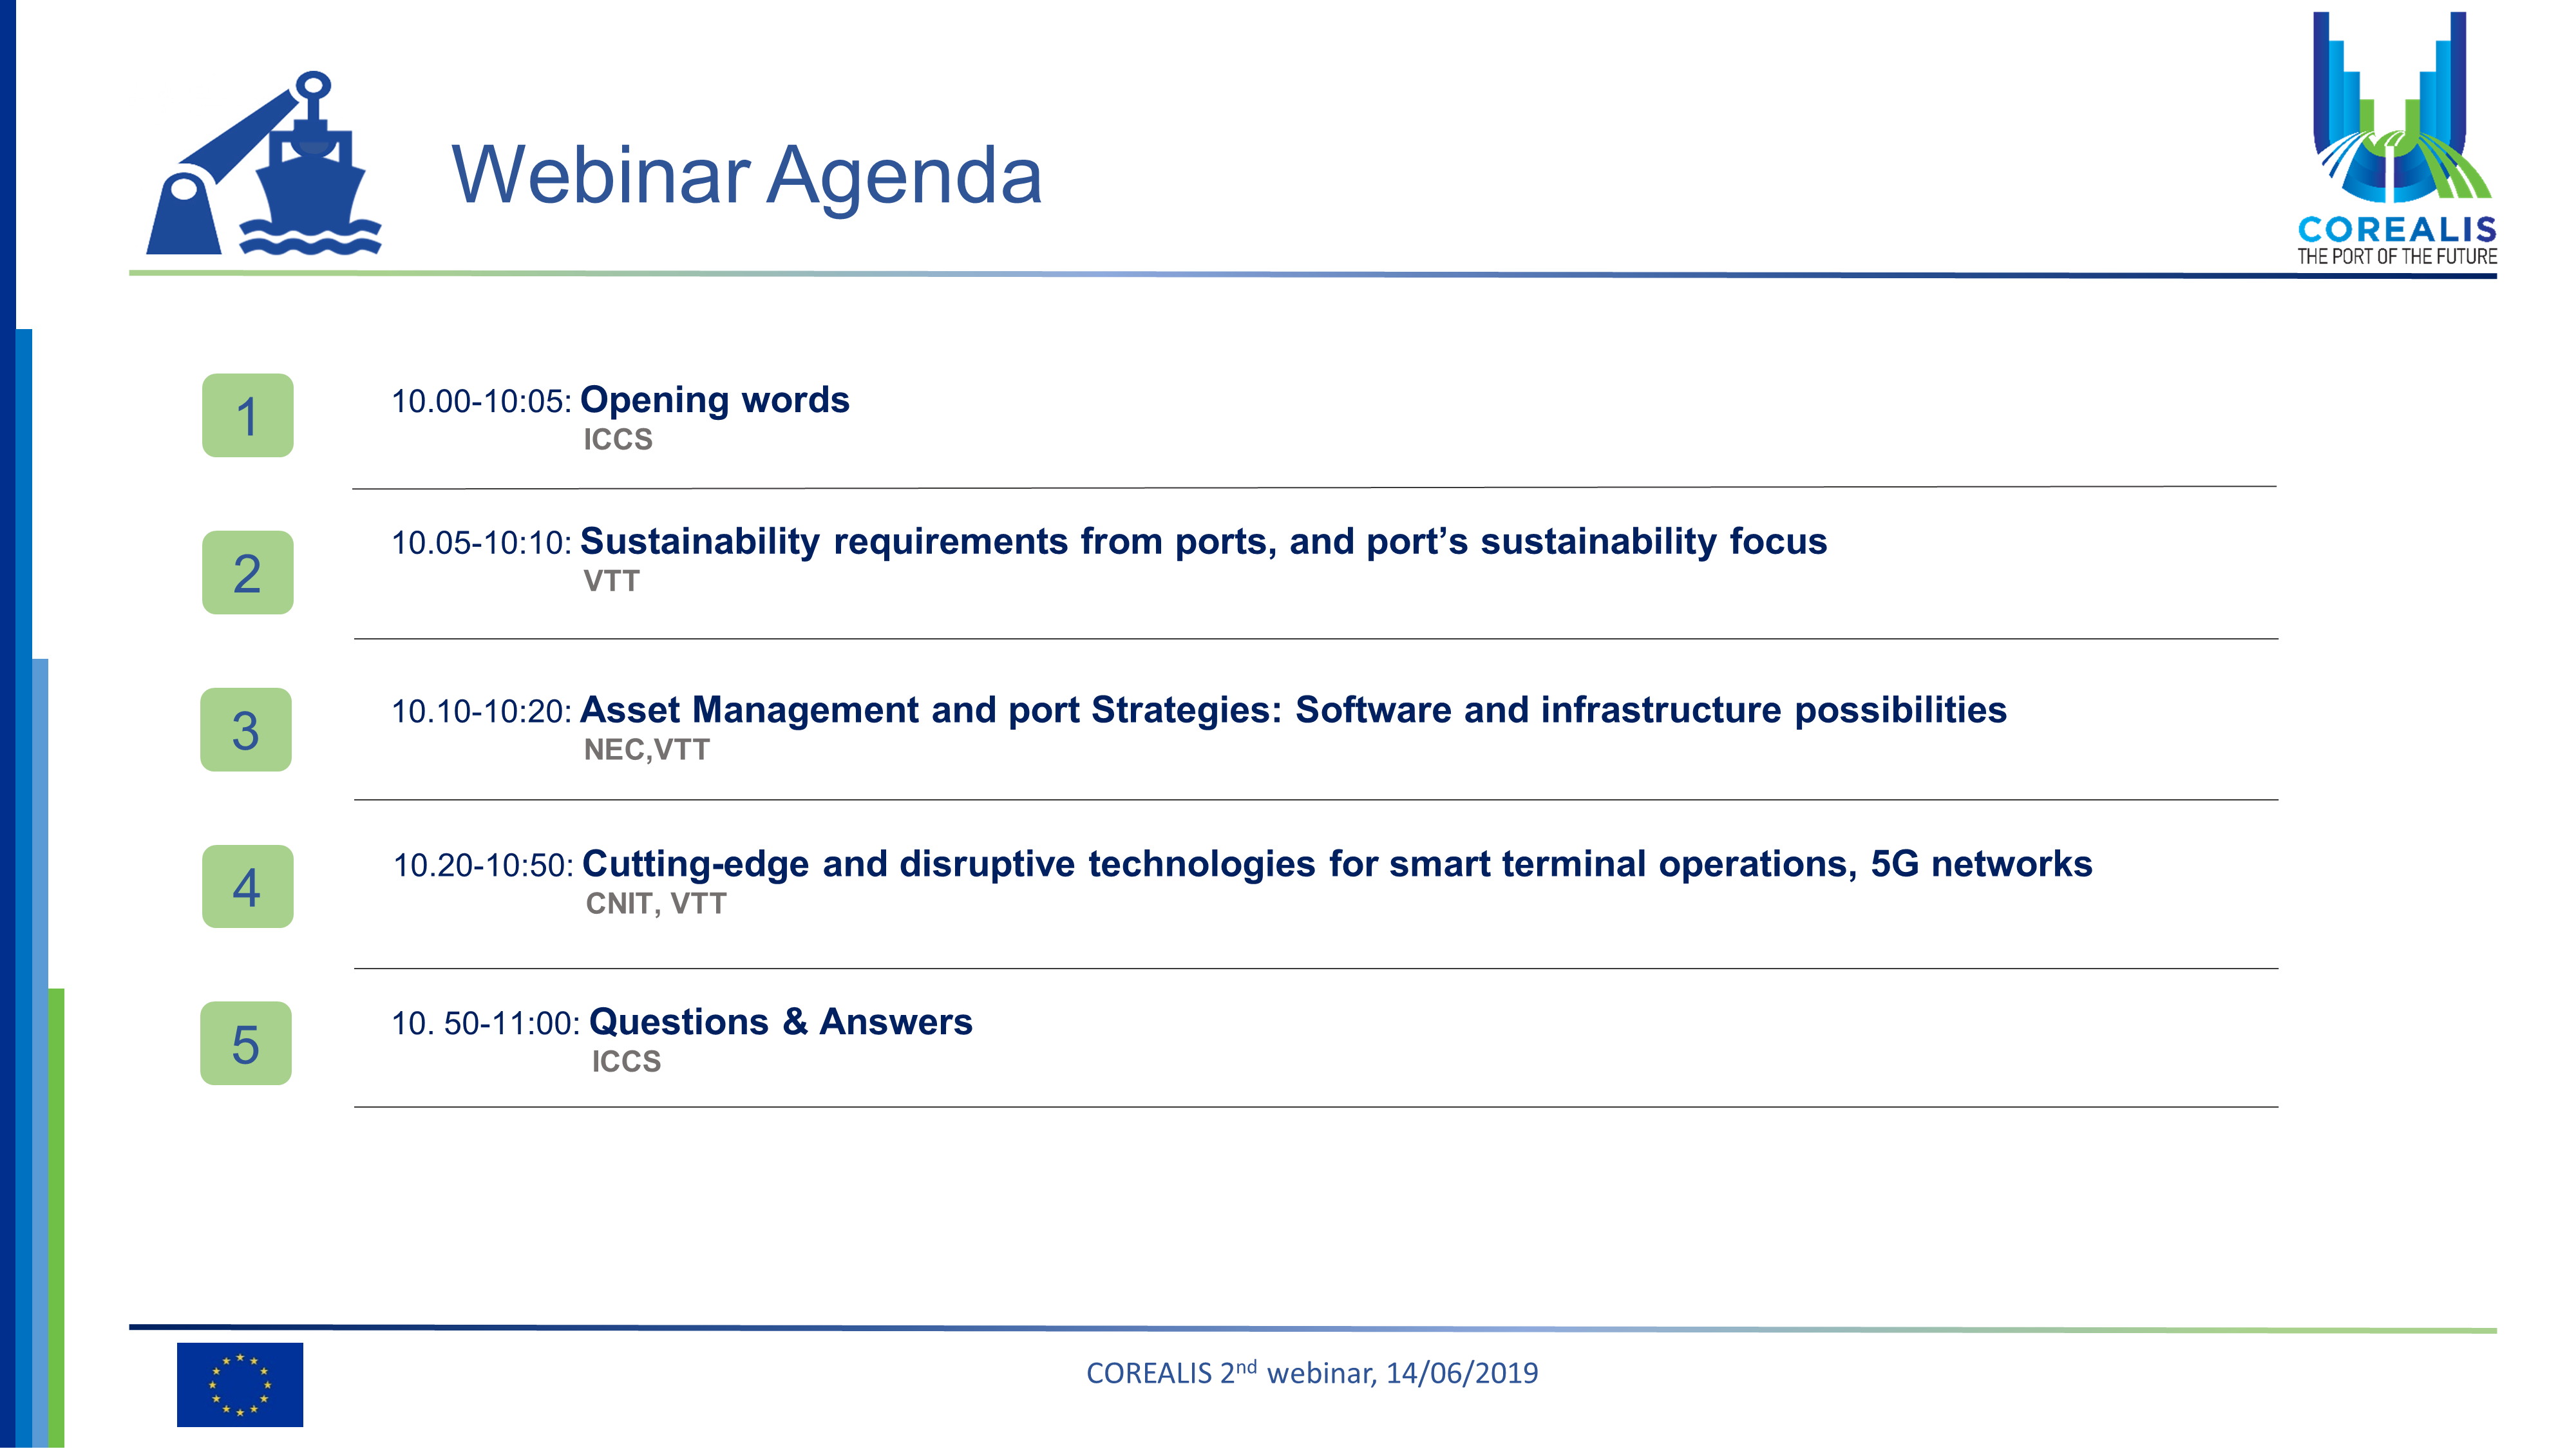Select the green number 1 badge
The image size is (2576, 1449).
point(248,416)
